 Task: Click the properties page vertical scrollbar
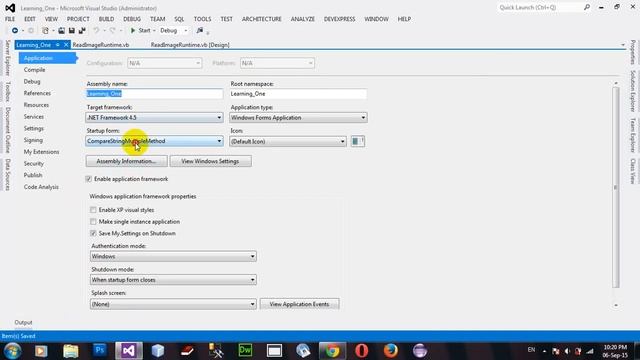tap(616, 188)
